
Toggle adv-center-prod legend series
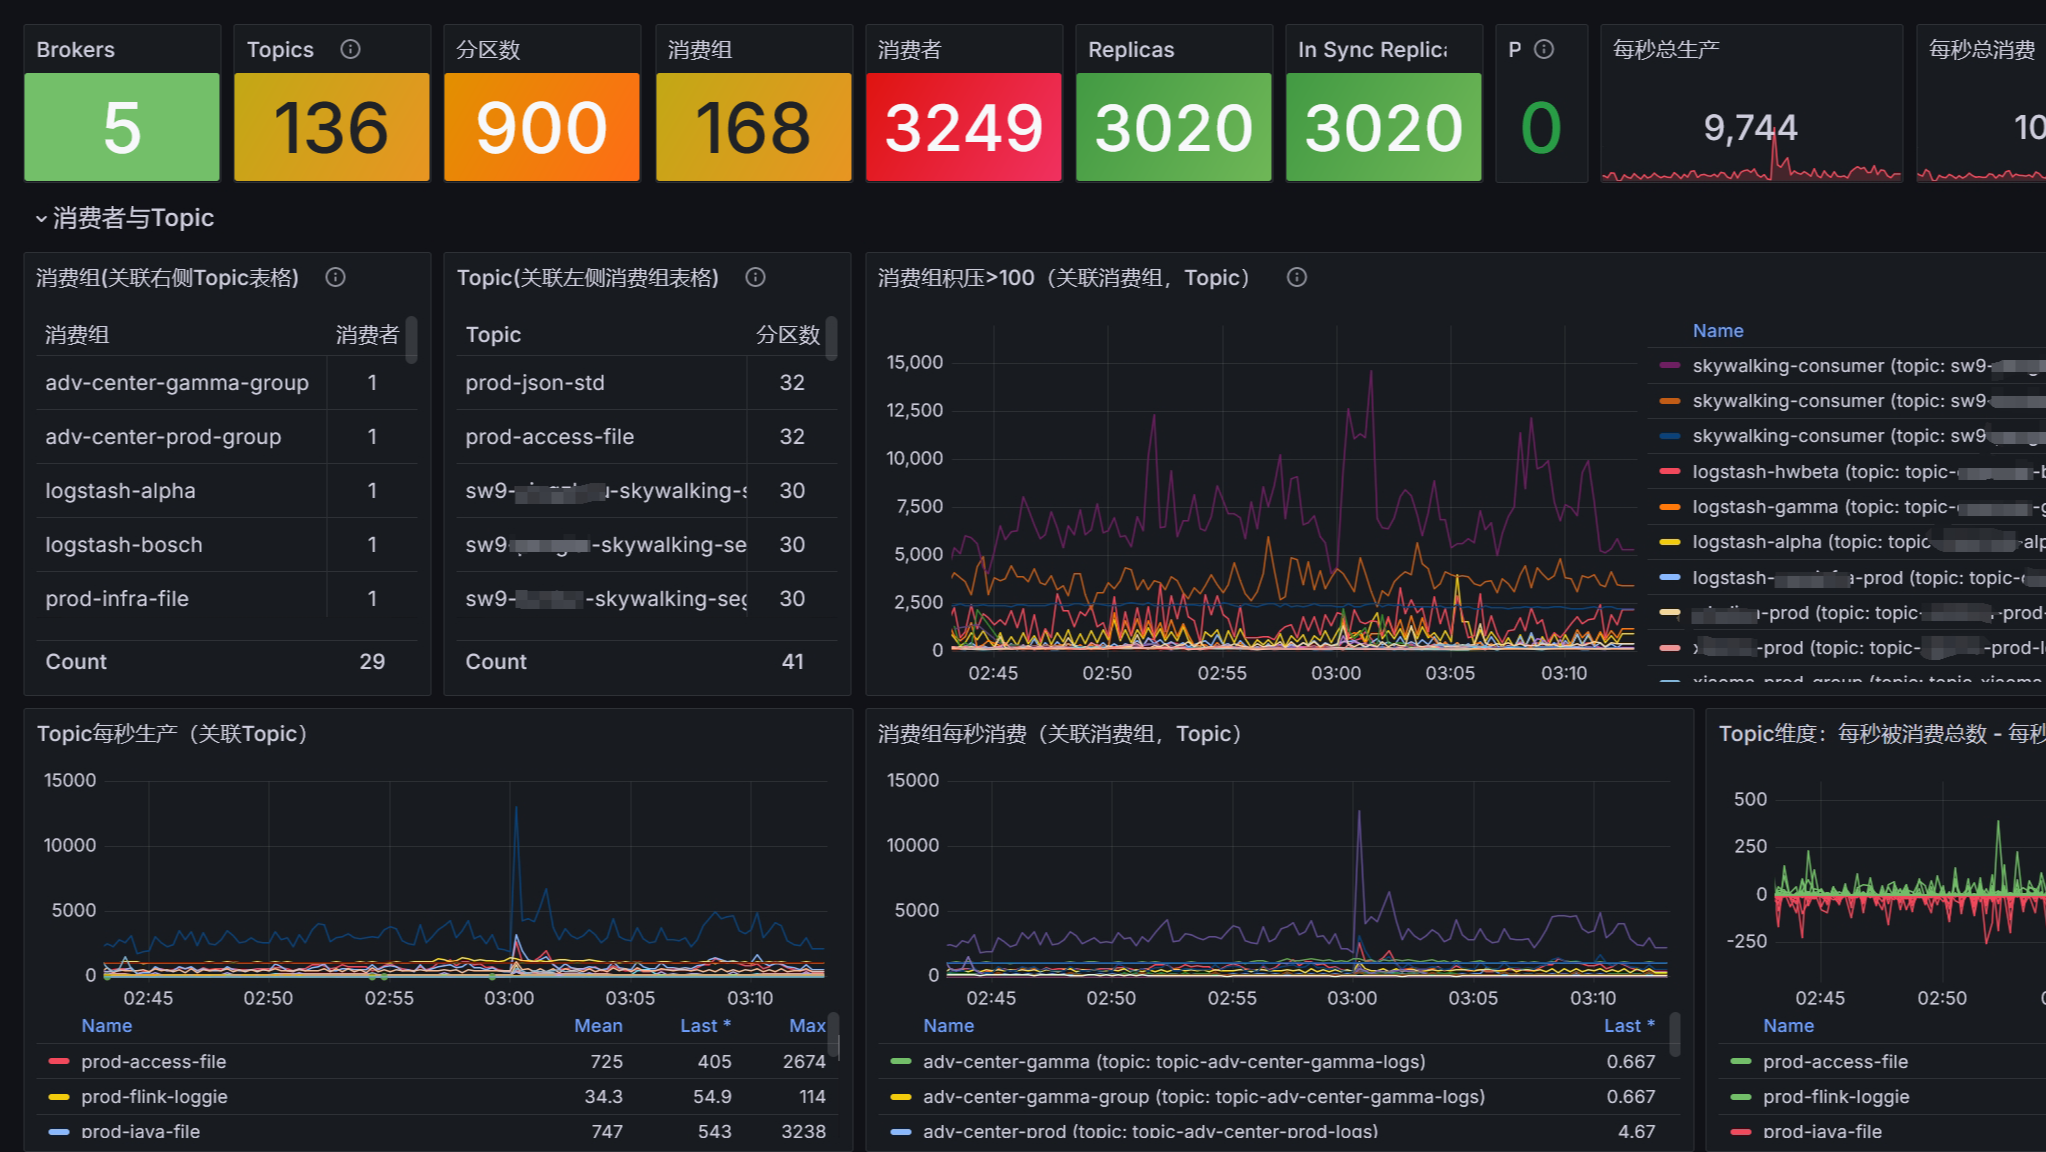click(x=1150, y=1132)
